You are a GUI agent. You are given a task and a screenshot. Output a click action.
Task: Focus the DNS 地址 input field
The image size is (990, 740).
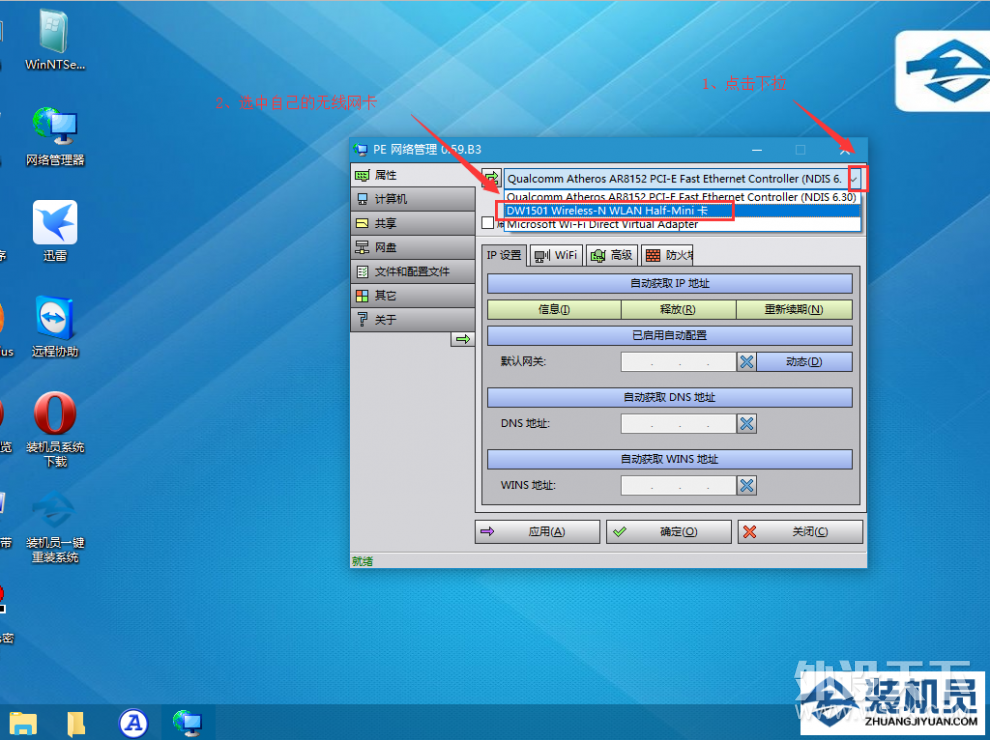click(679, 424)
